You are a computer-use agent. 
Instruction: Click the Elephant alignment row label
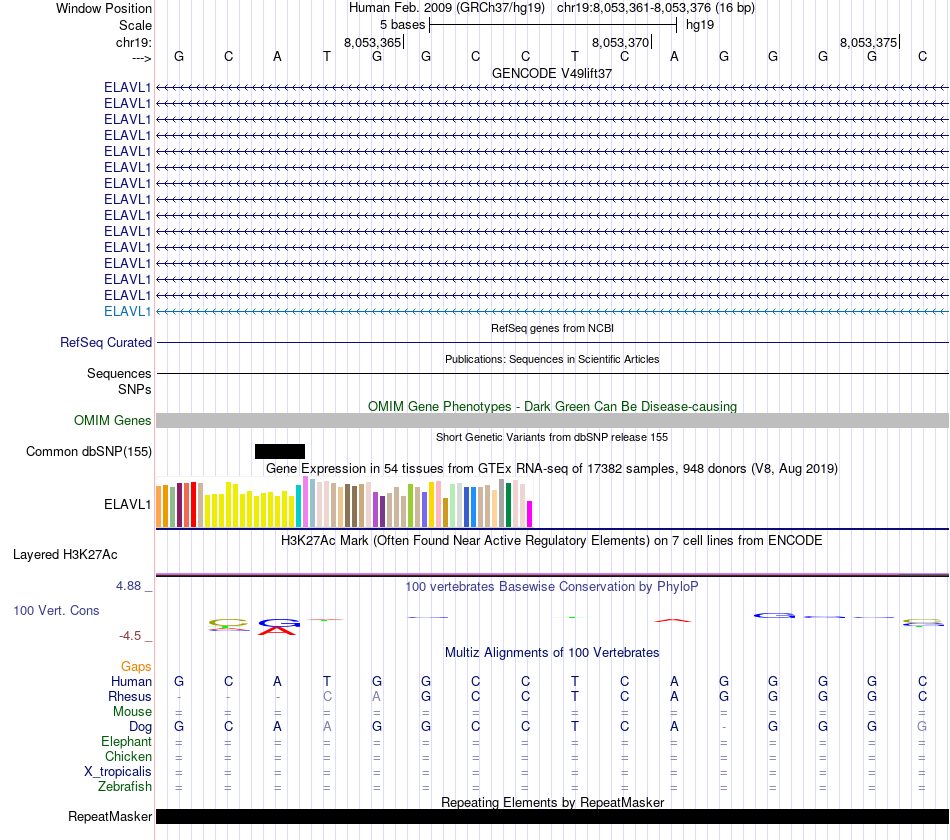126,742
